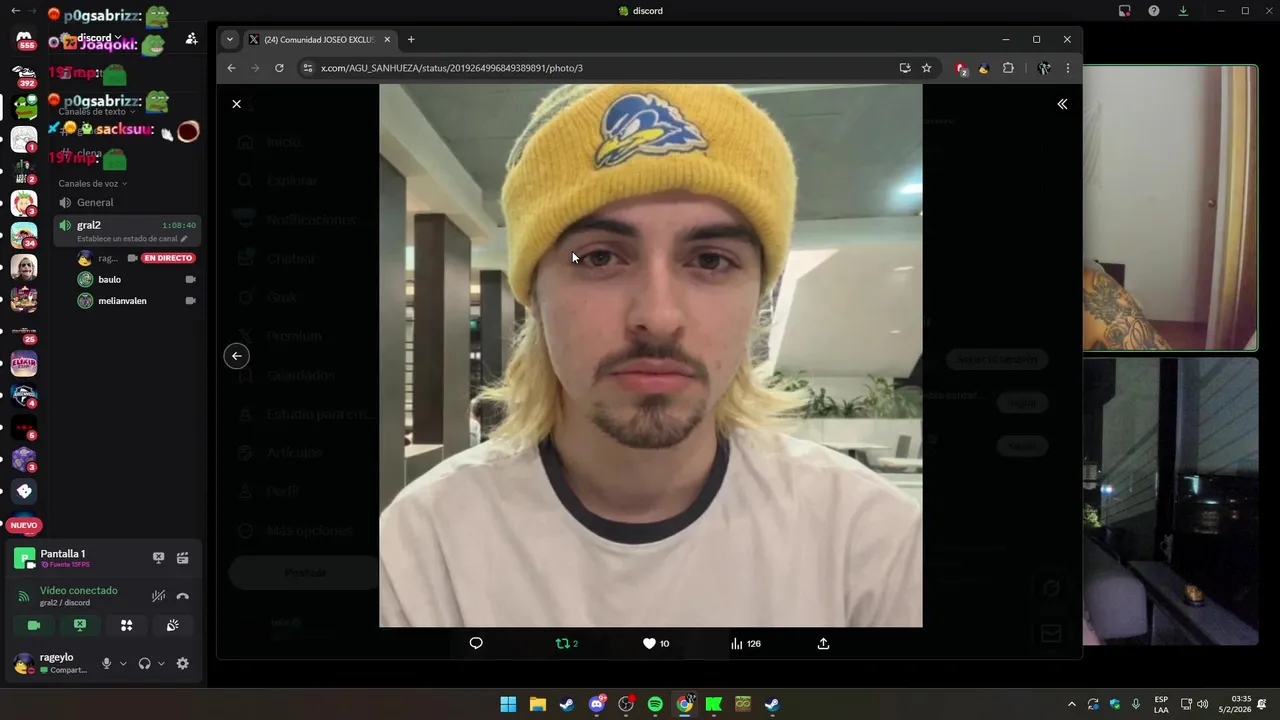The height and width of the screenshot is (720, 1280).
Task: Mute the microphone for rageylo
Action: pyautogui.click(x=106, y=663)
